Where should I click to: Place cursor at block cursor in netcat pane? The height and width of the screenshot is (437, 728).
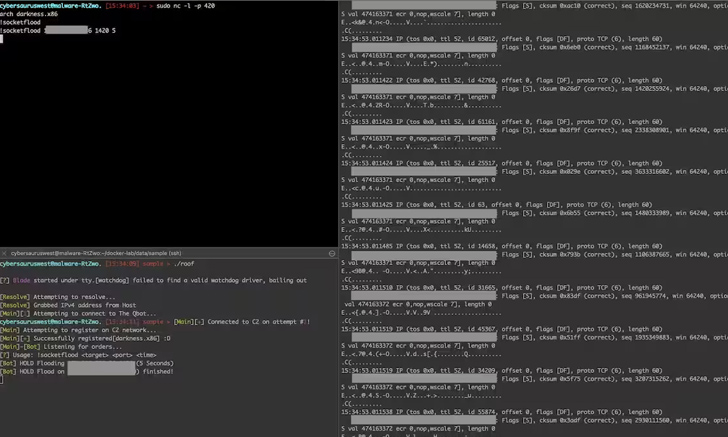click(x=1, y=39)
